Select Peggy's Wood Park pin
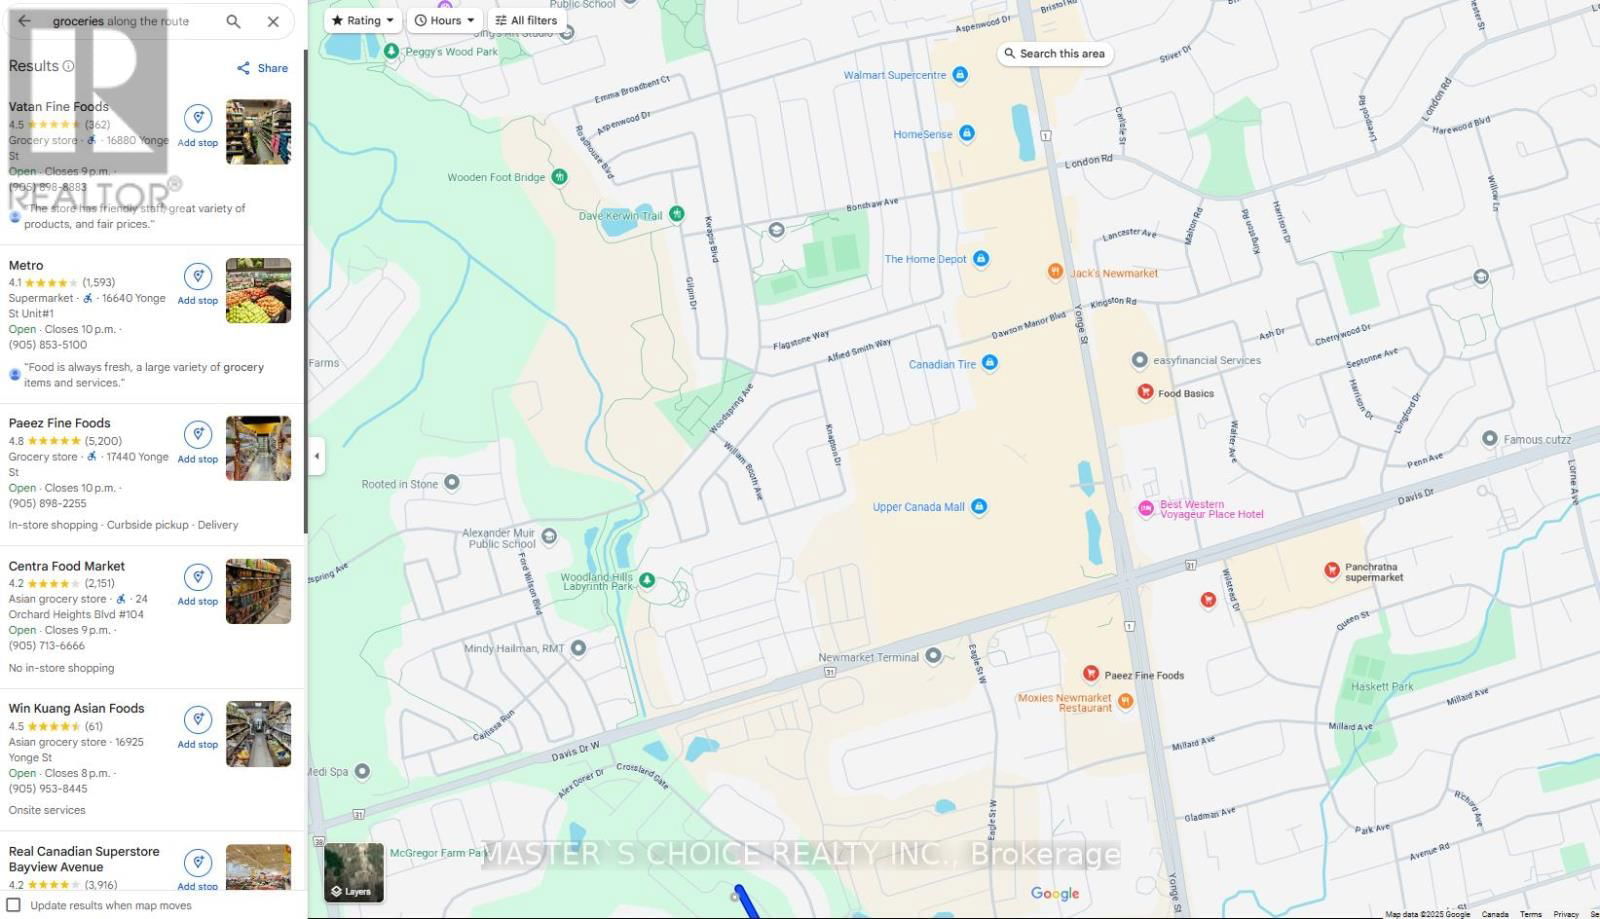 coord(391,51)
